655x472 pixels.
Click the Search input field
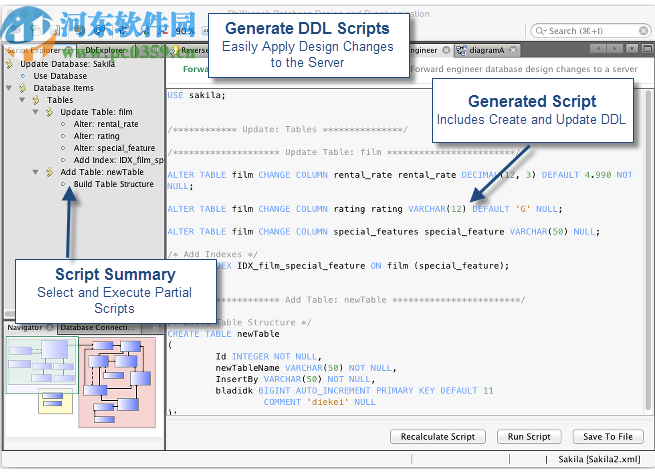pyautogui.click(x=590, y=31)
